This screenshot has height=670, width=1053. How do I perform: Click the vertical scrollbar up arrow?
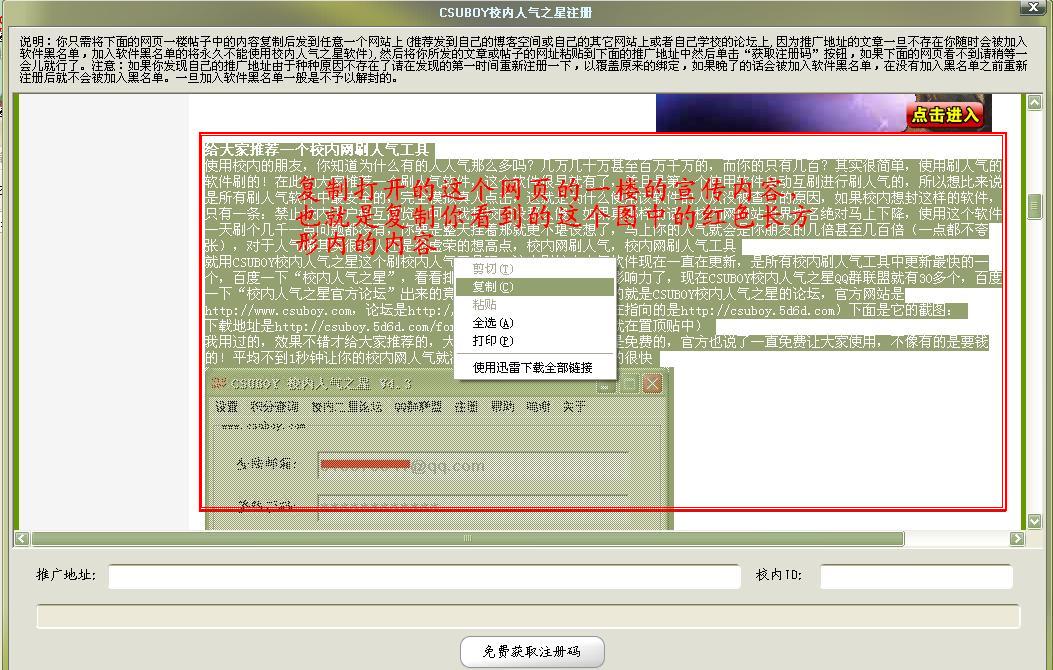[x=1034, y=102]
